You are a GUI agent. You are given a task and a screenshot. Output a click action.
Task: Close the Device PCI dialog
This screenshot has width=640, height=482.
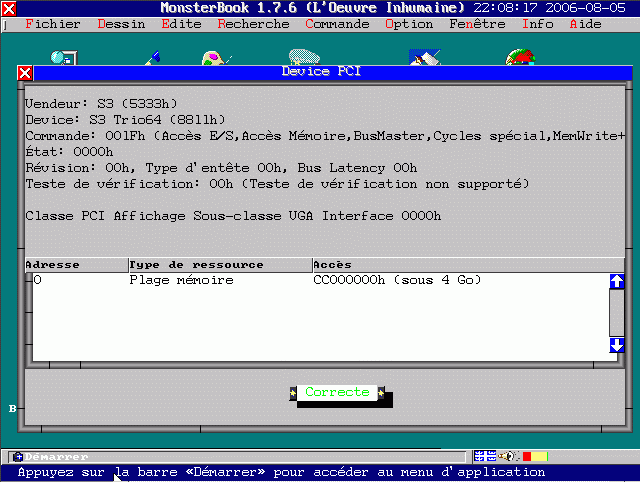25,72
